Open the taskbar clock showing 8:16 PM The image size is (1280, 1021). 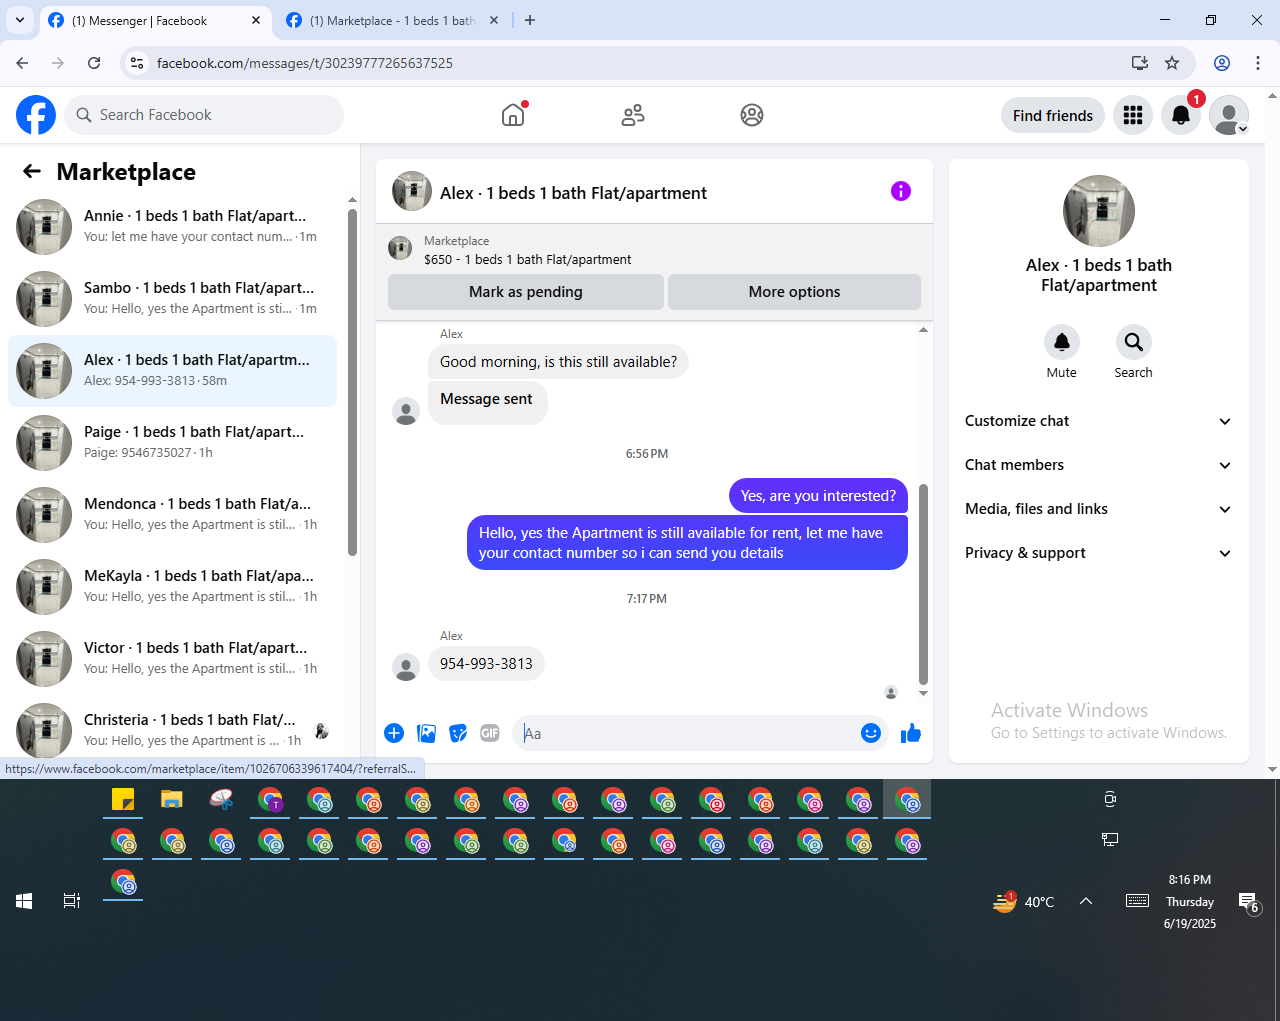1190,901
